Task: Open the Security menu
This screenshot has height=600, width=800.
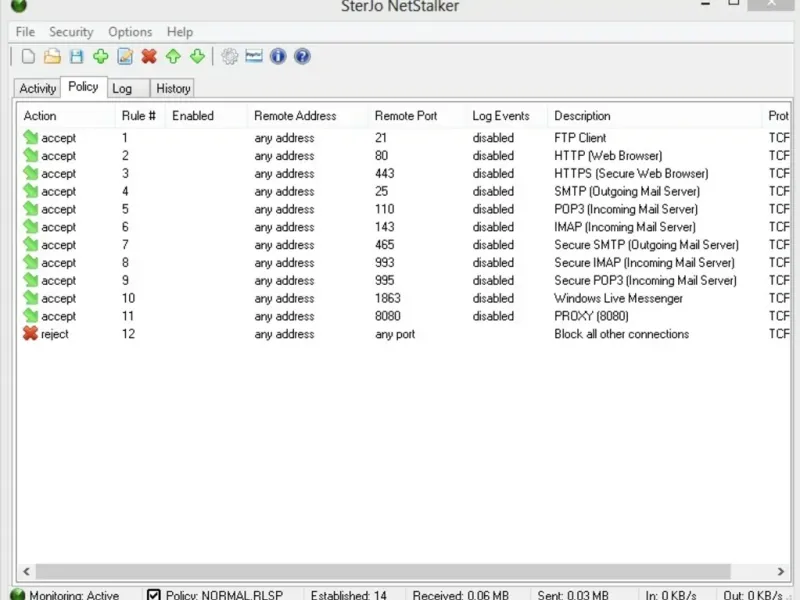Action: tap(71, 32)
